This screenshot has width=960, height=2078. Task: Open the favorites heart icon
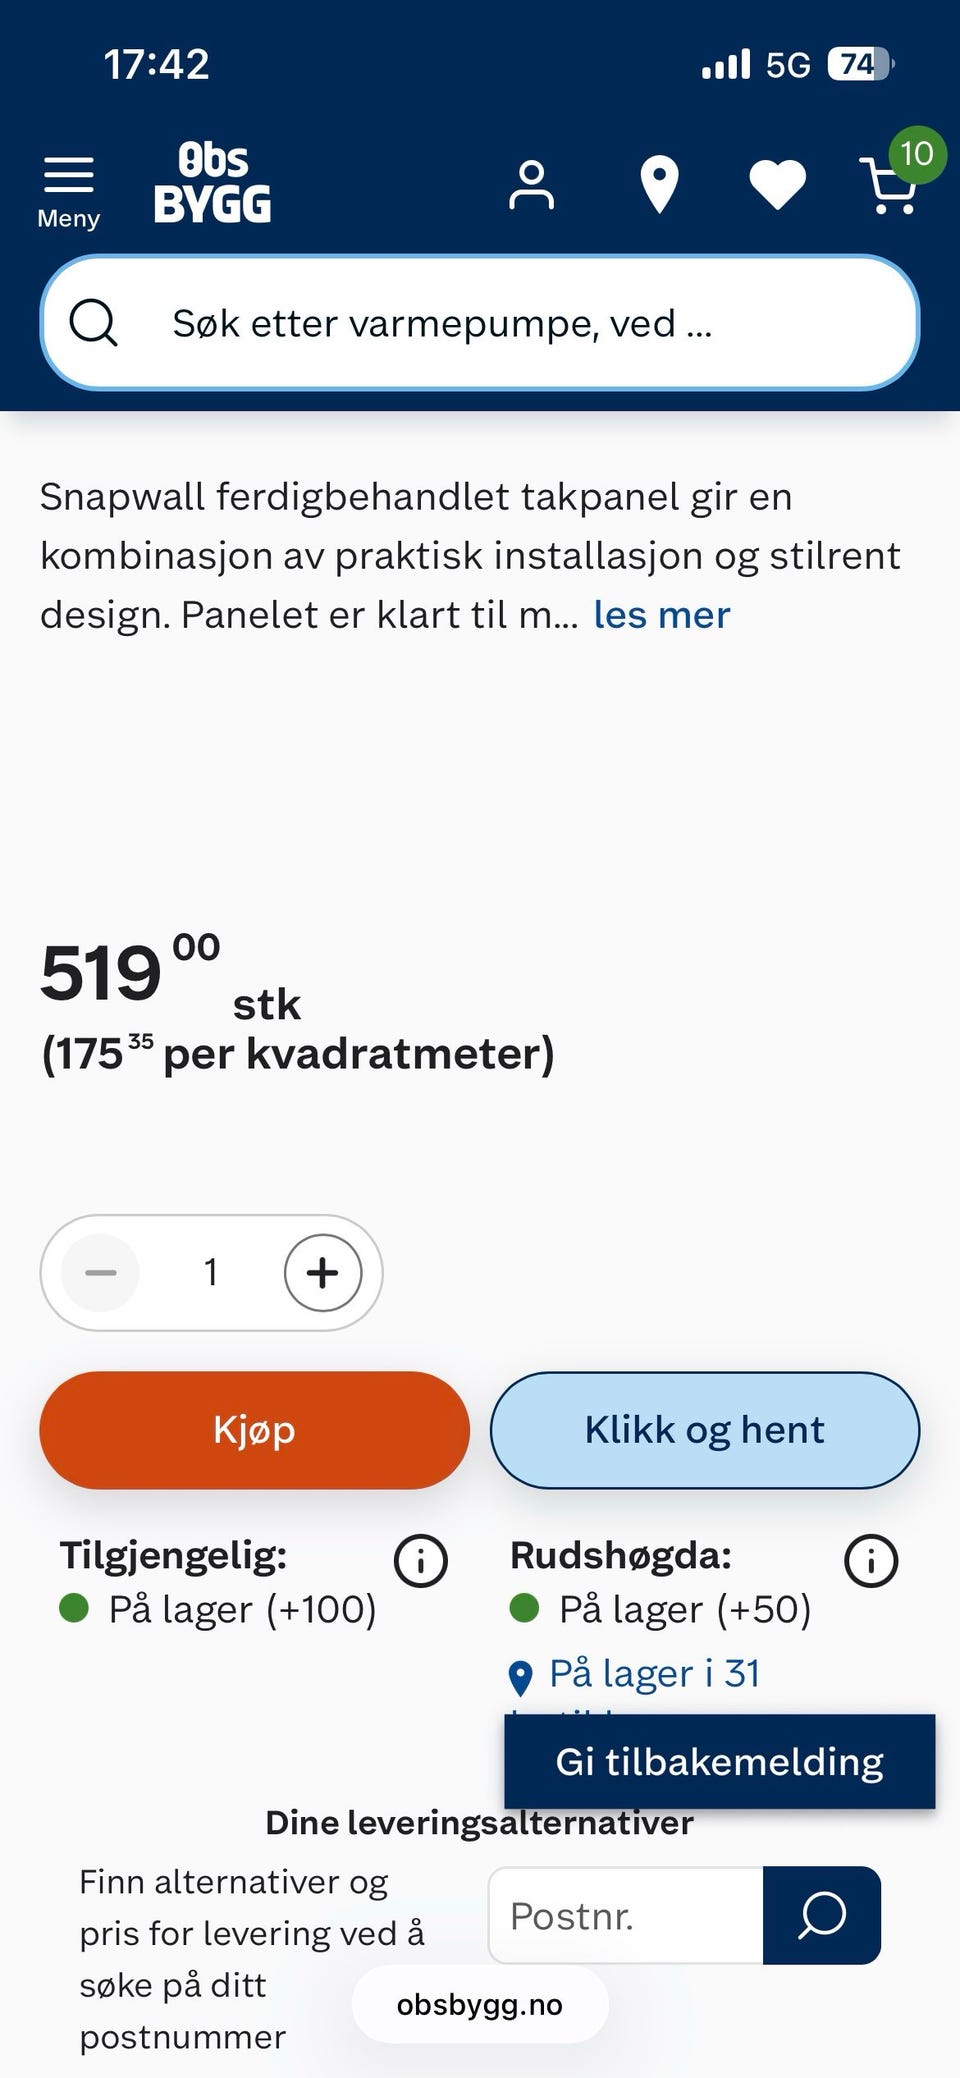pyautogui.click(x=777, y=185)
